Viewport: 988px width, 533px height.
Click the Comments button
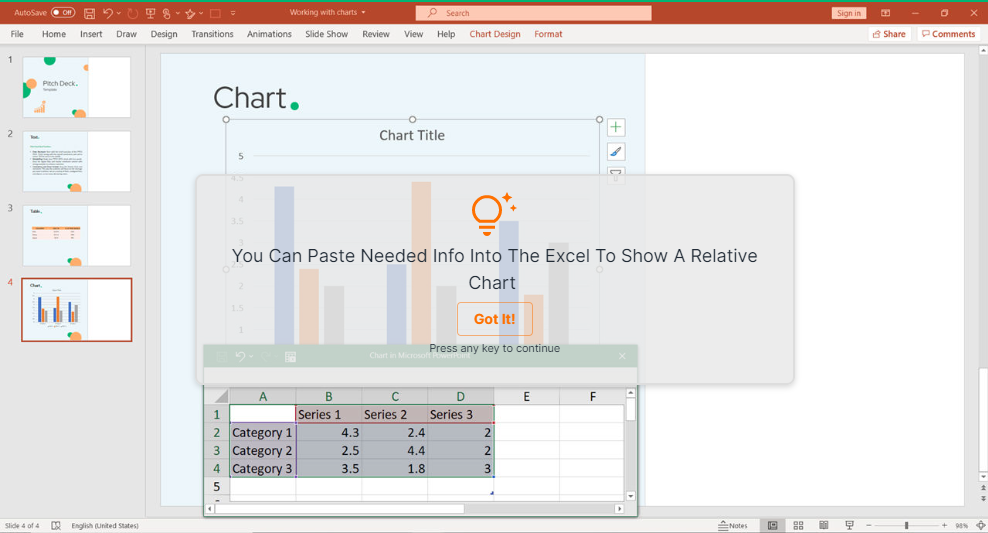pos(948,34)
